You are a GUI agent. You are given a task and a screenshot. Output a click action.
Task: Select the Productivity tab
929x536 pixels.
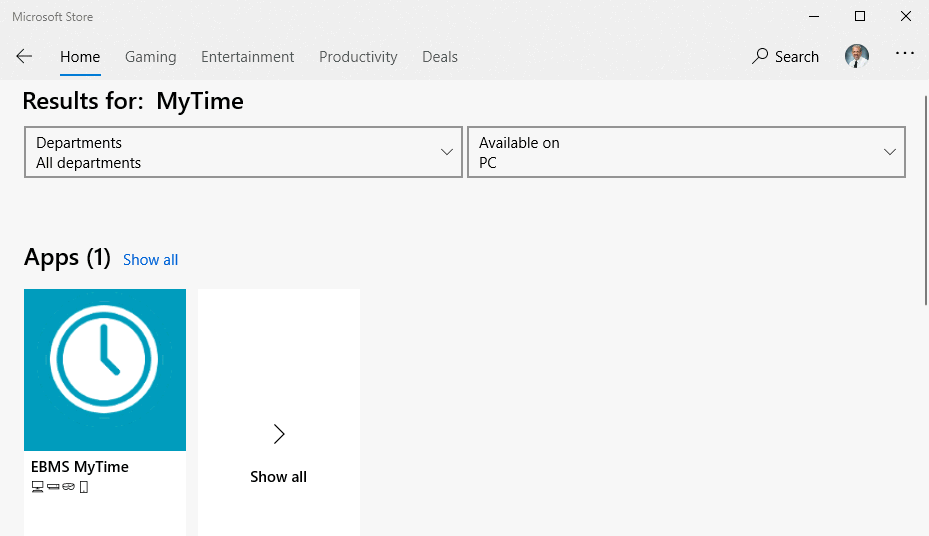(358, 57)
